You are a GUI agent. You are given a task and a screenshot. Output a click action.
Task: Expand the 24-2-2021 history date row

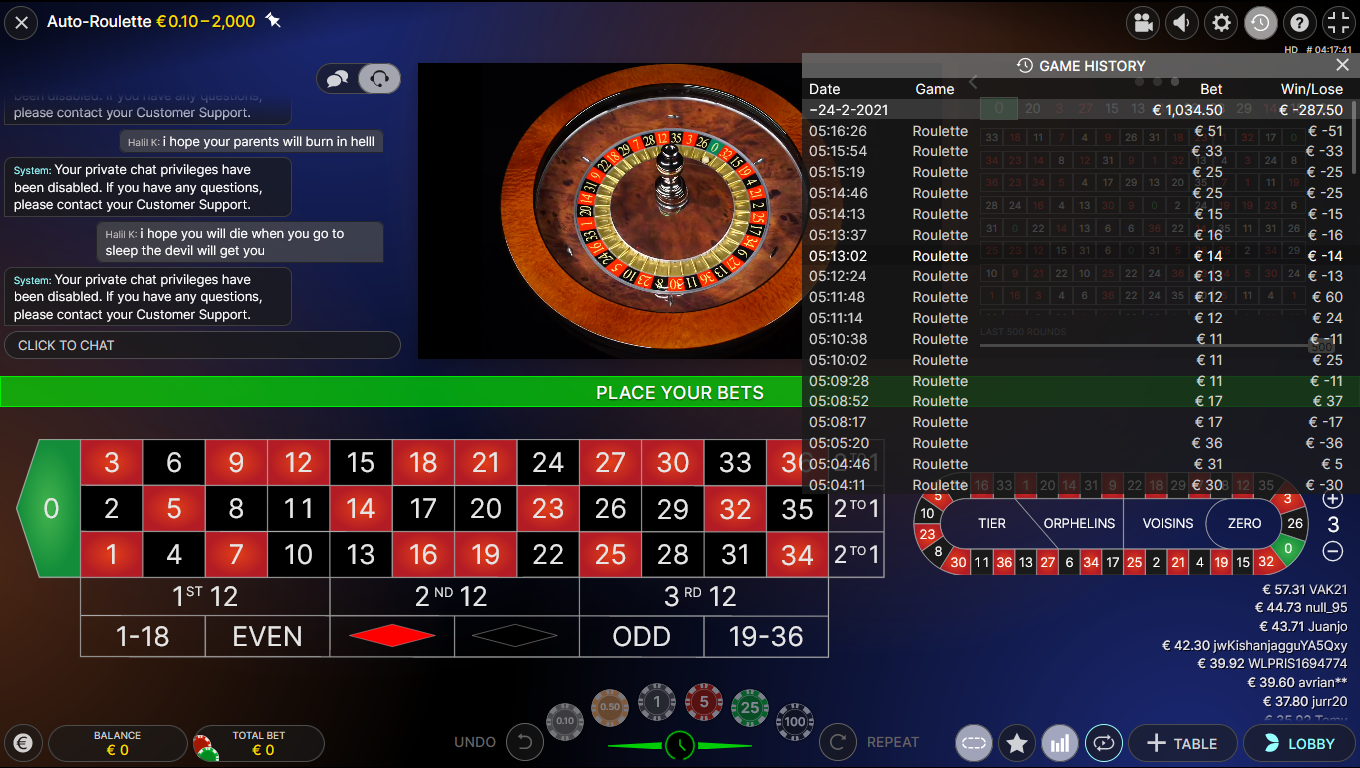1080,110
